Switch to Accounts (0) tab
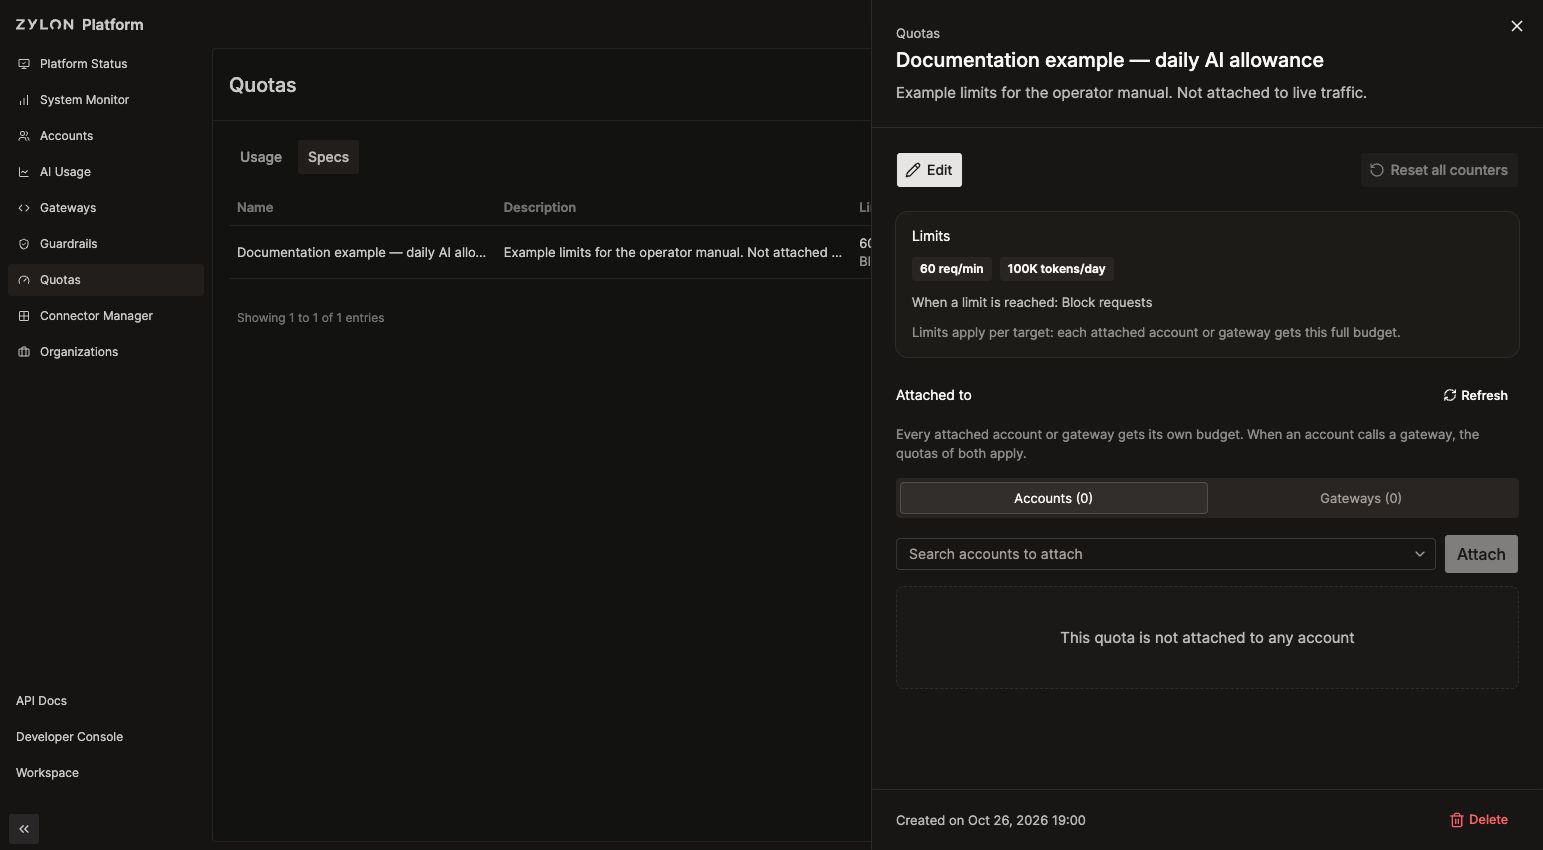This screenshot has width=1543, height=850. point(1054,498)
